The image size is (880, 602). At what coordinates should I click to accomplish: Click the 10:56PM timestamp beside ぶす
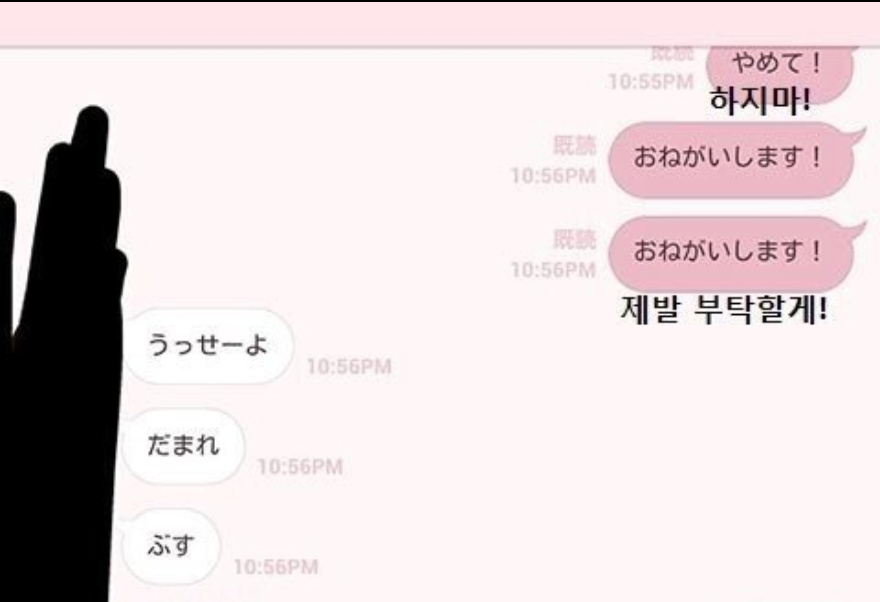coord(276,567)
